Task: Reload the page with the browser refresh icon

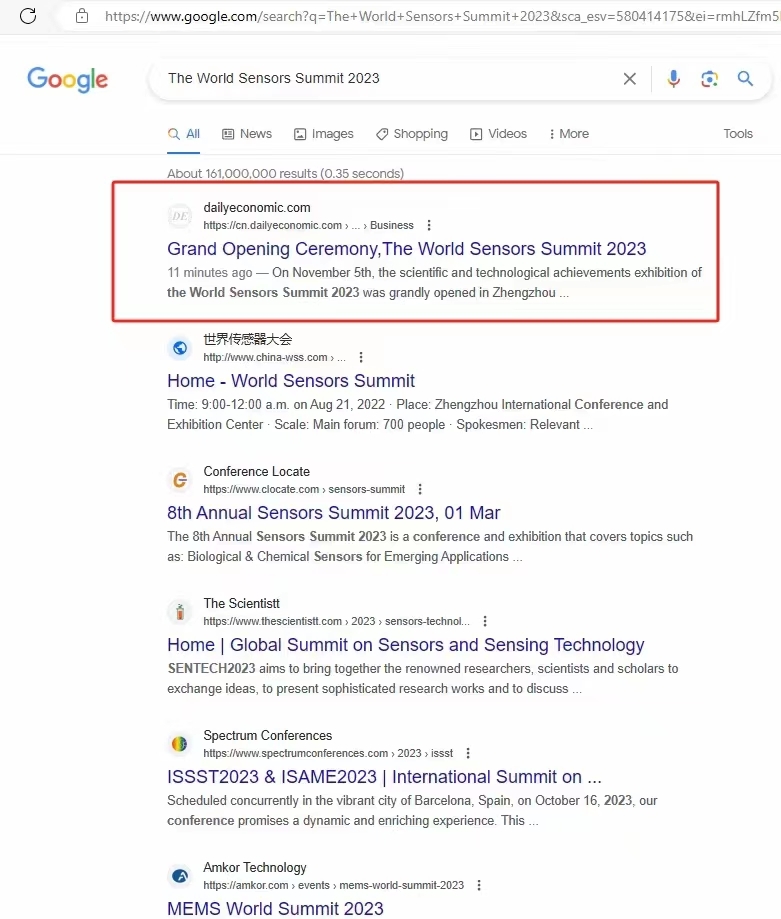Action: pyautogui.click(x=28, y=15)
